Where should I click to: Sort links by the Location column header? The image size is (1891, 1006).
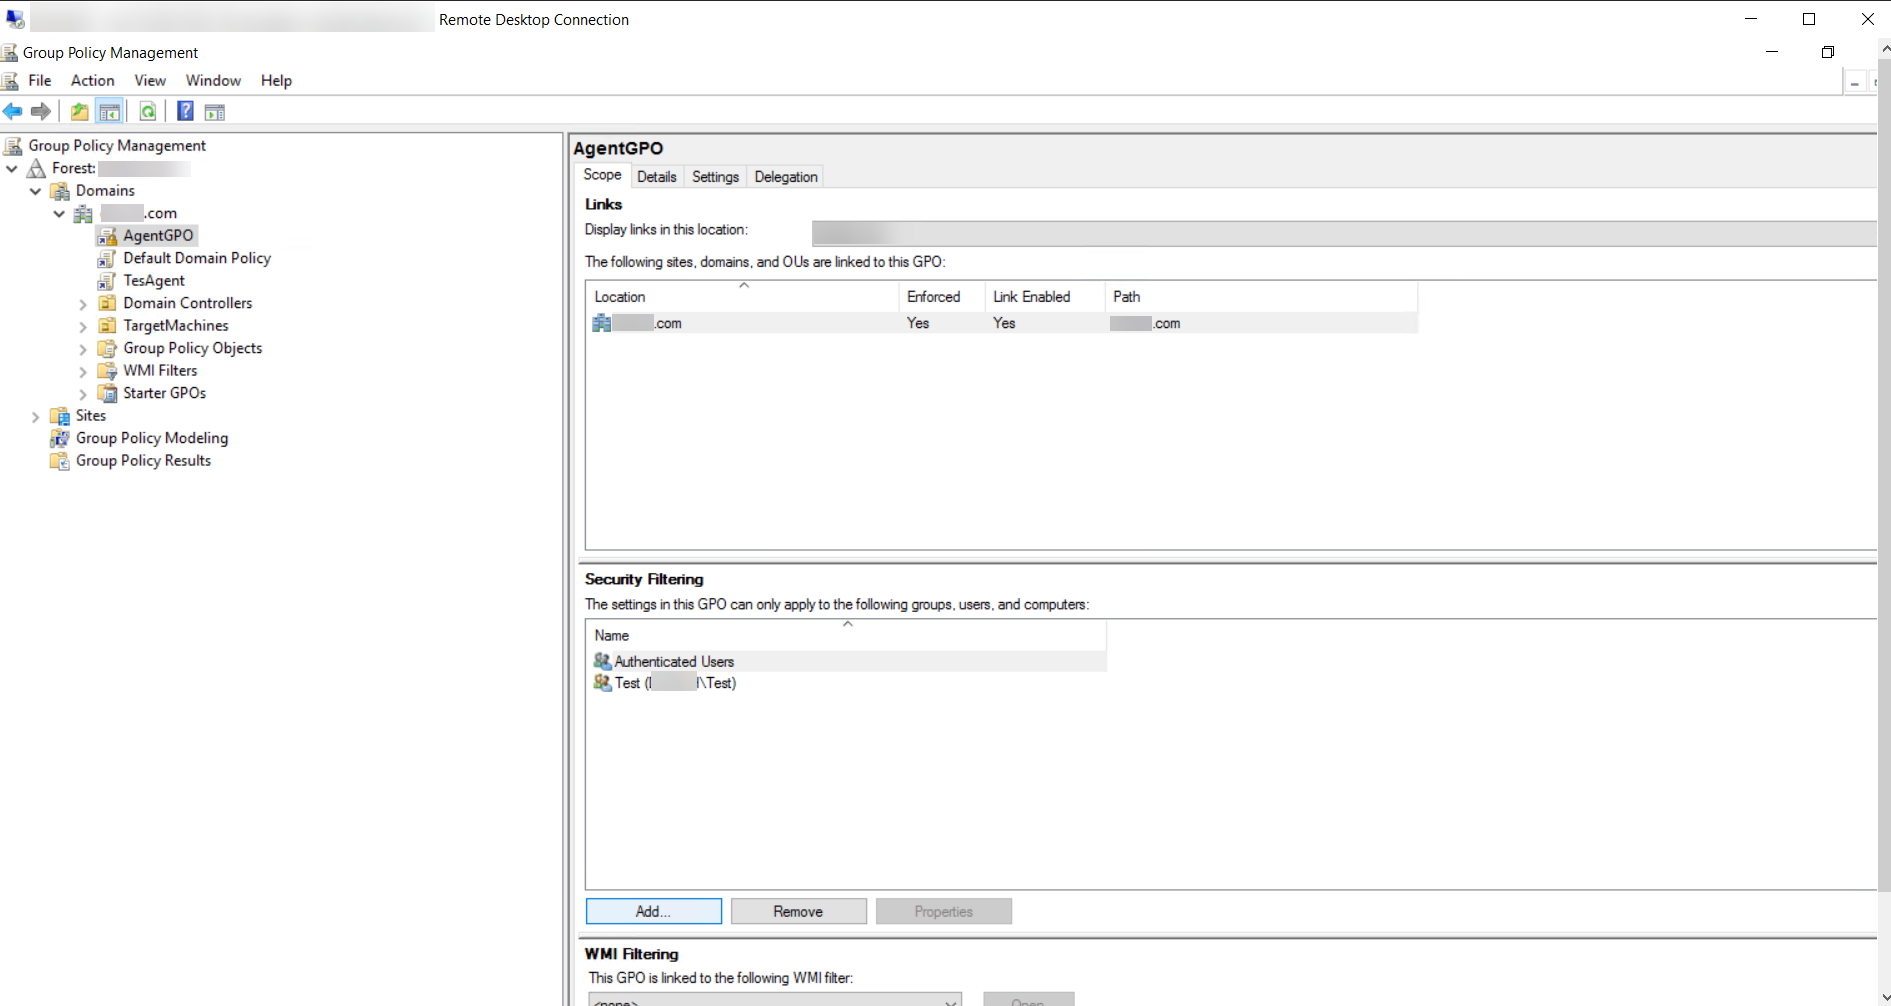pyautogui.click(x=742, y=297)
